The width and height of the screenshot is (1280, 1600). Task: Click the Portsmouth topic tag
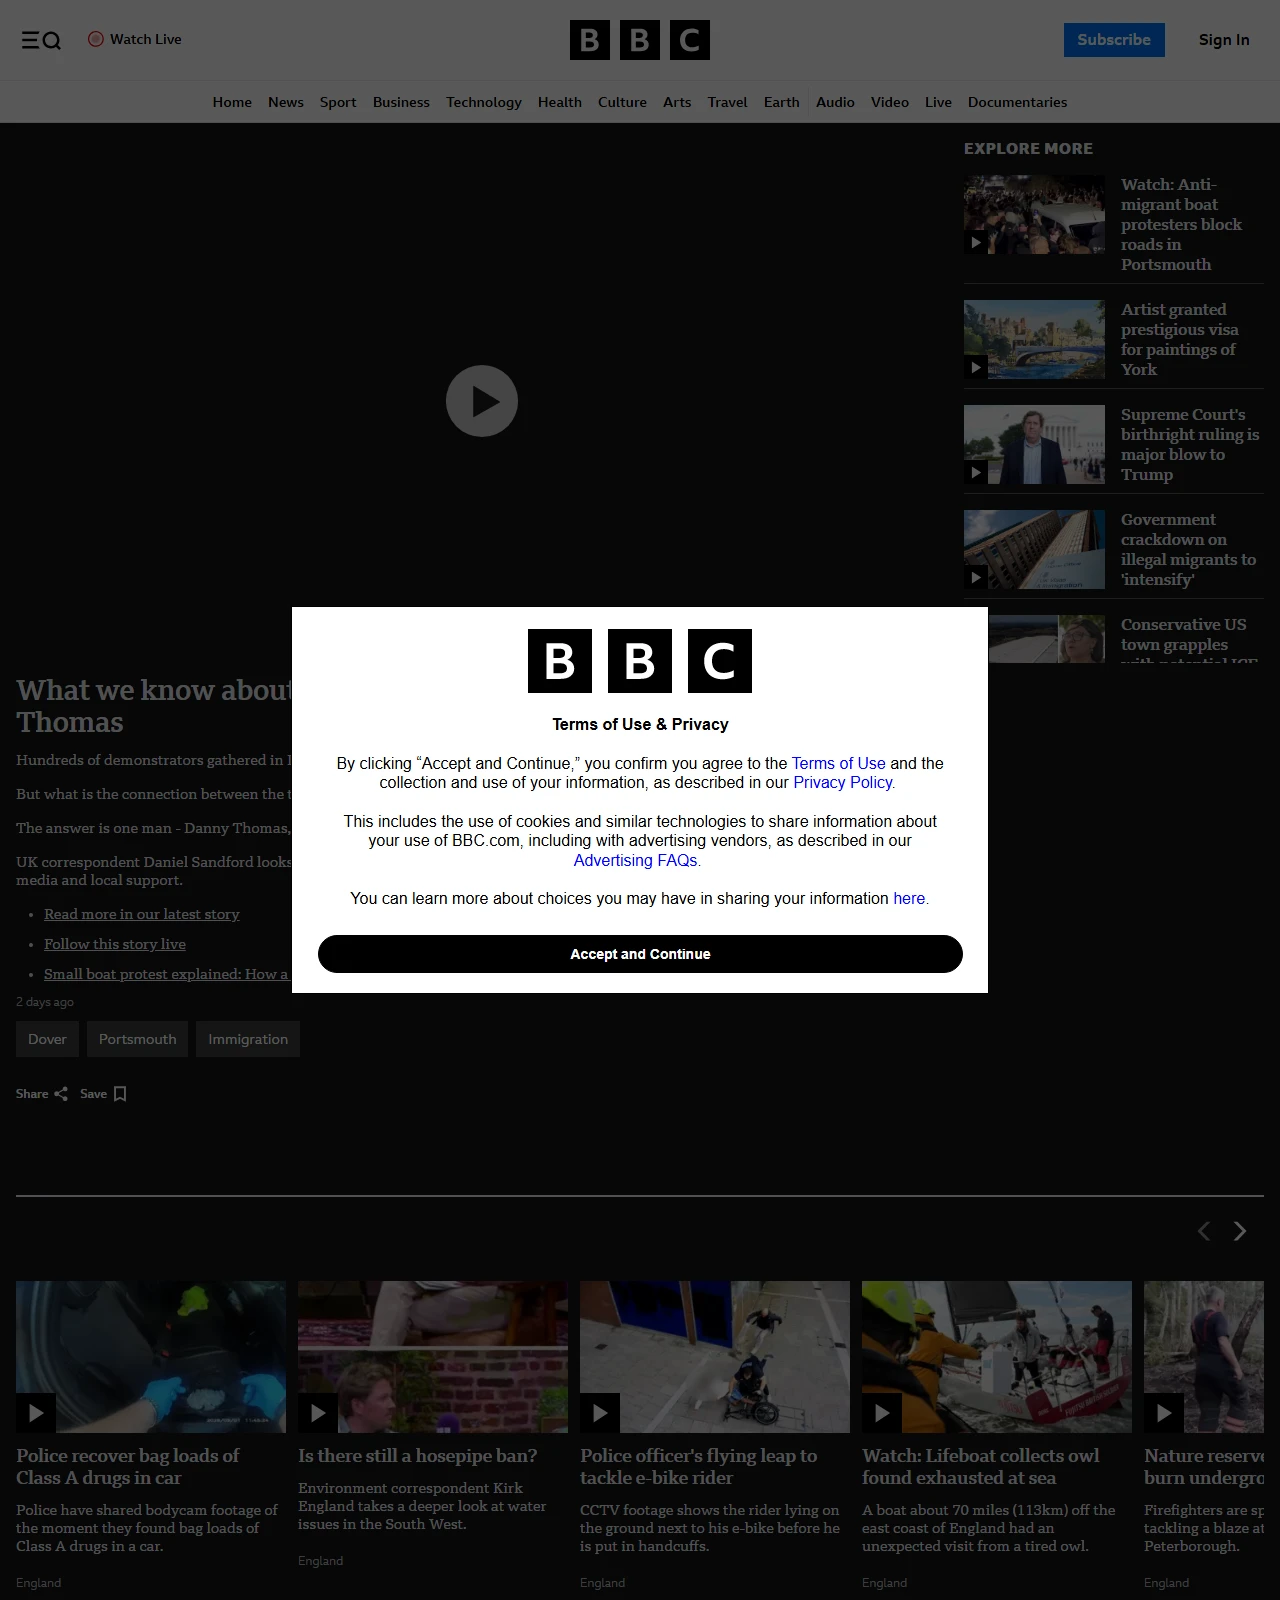pos(137,1039)
